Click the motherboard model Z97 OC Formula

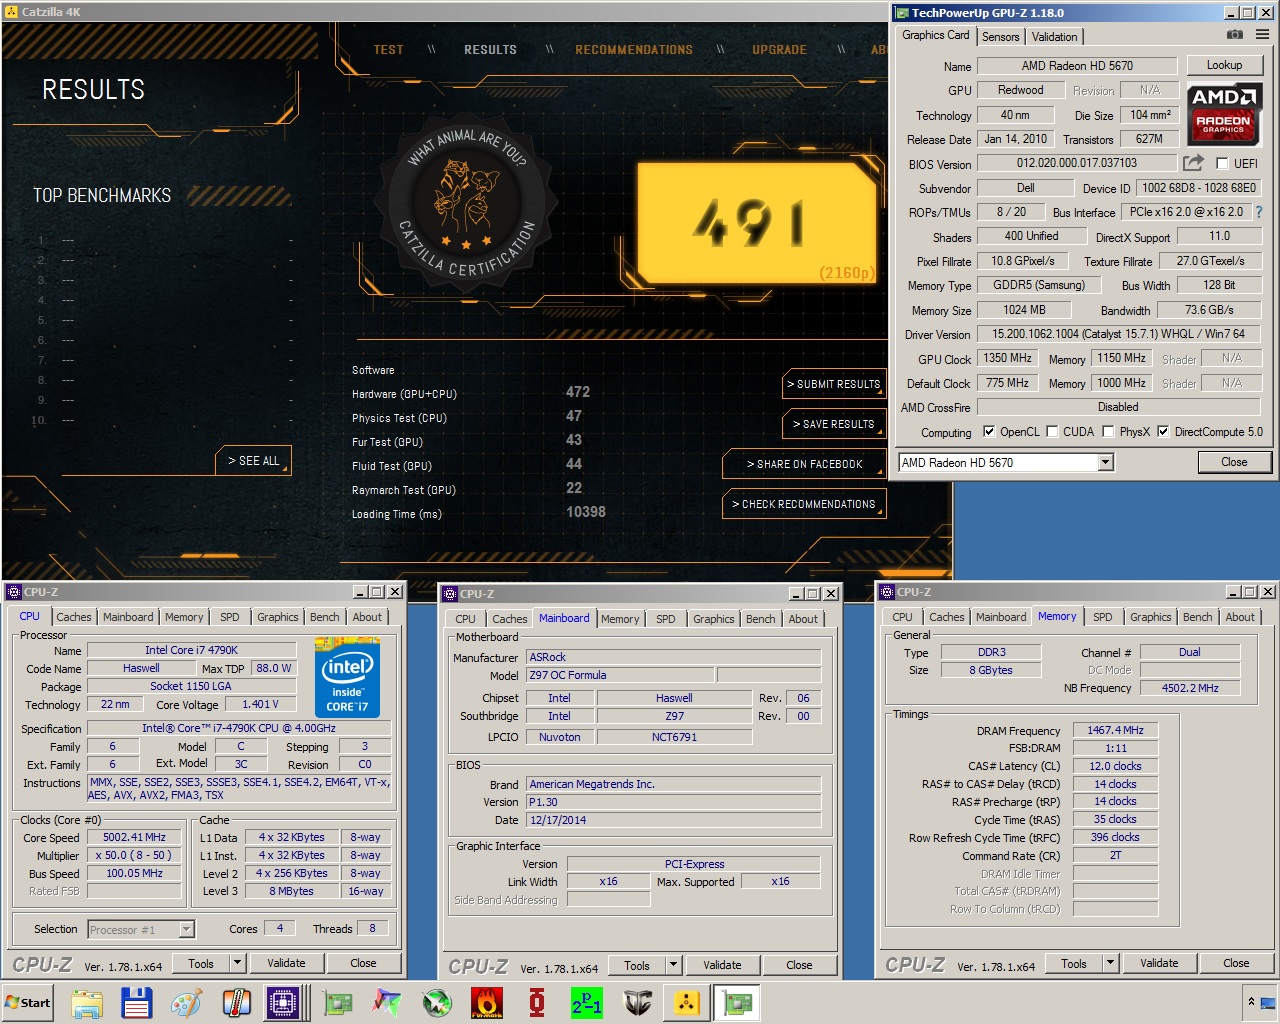point(620,675)
